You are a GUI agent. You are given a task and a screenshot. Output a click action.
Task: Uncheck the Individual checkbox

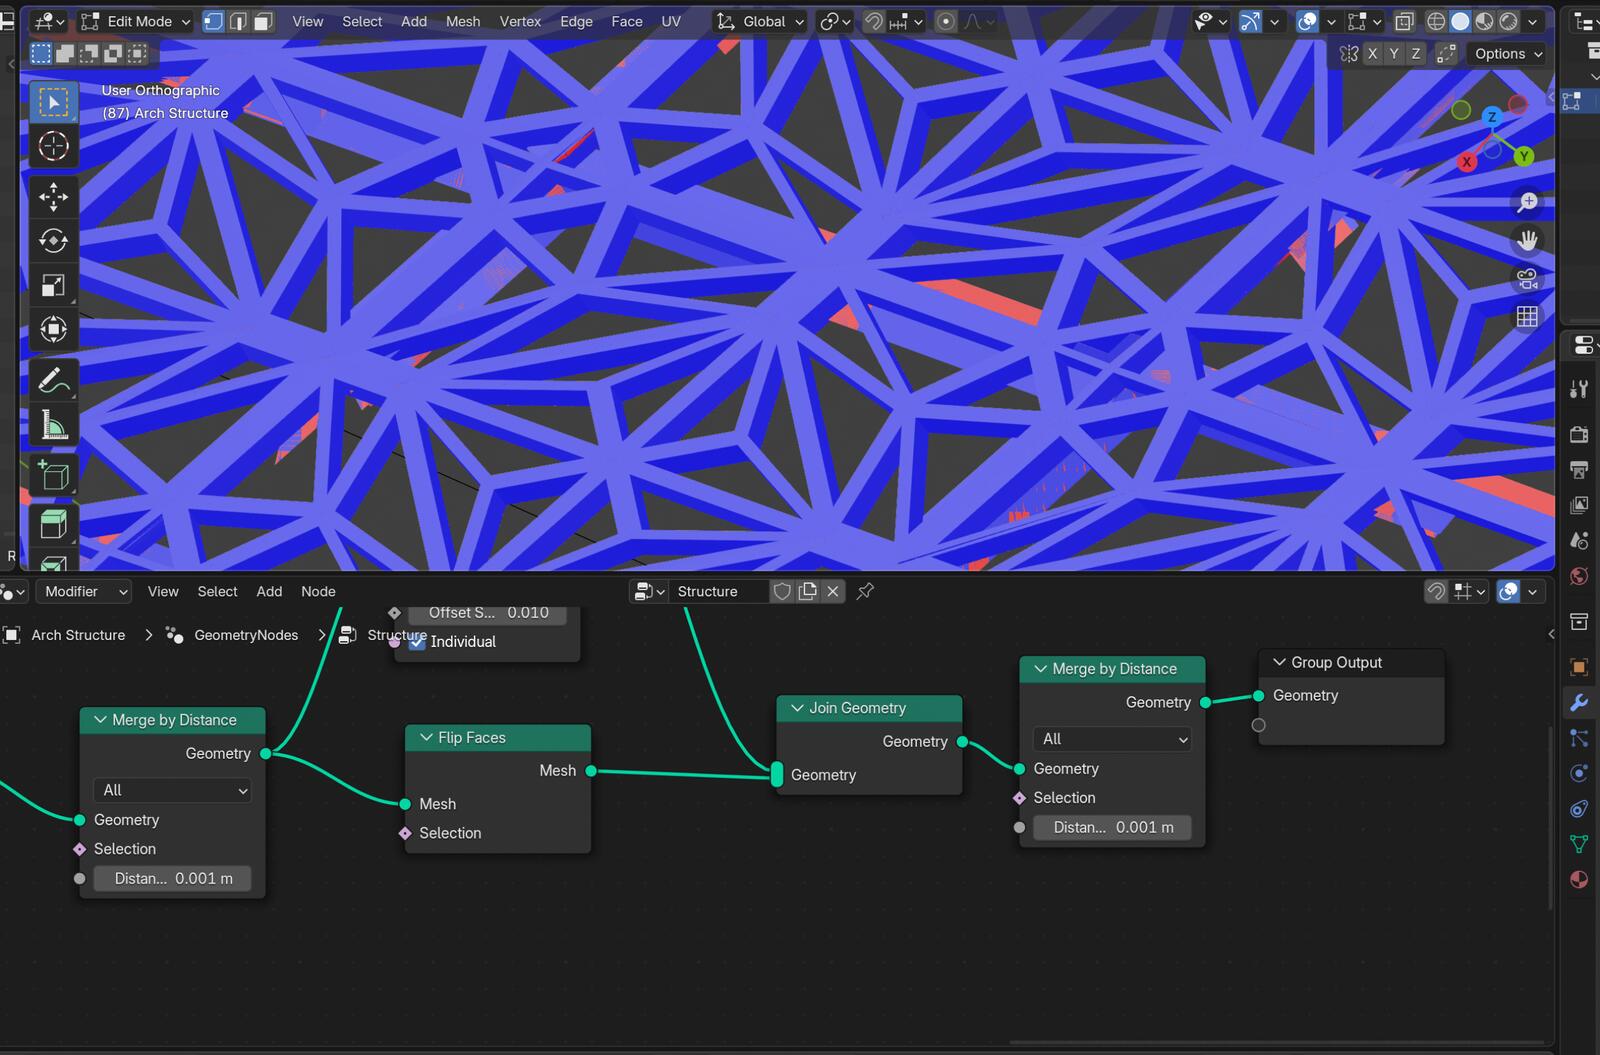[418, 642]
